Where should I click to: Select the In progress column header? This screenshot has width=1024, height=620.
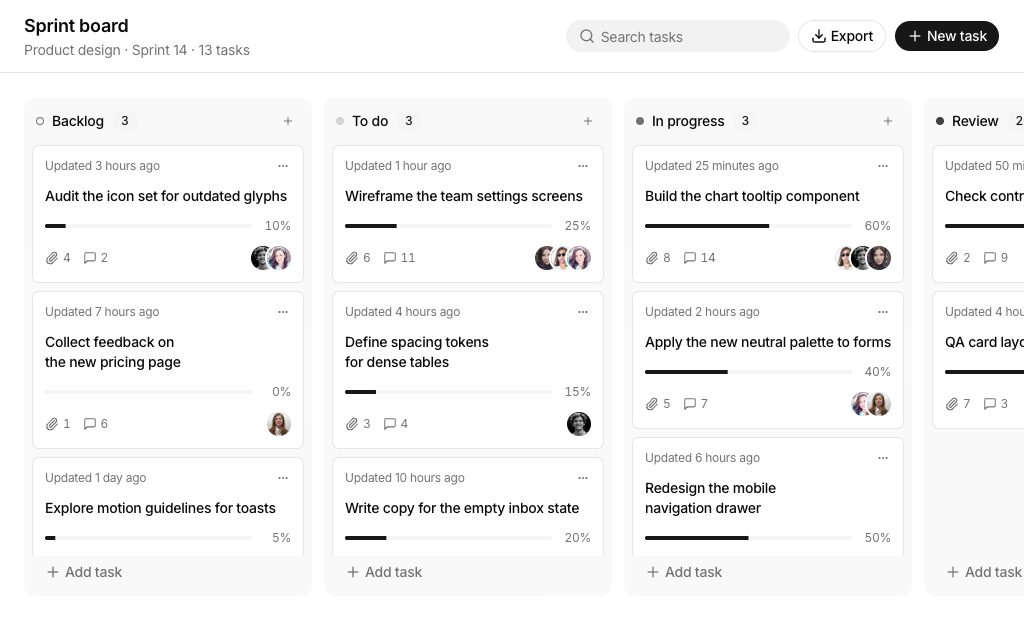(x=688, y=122)
